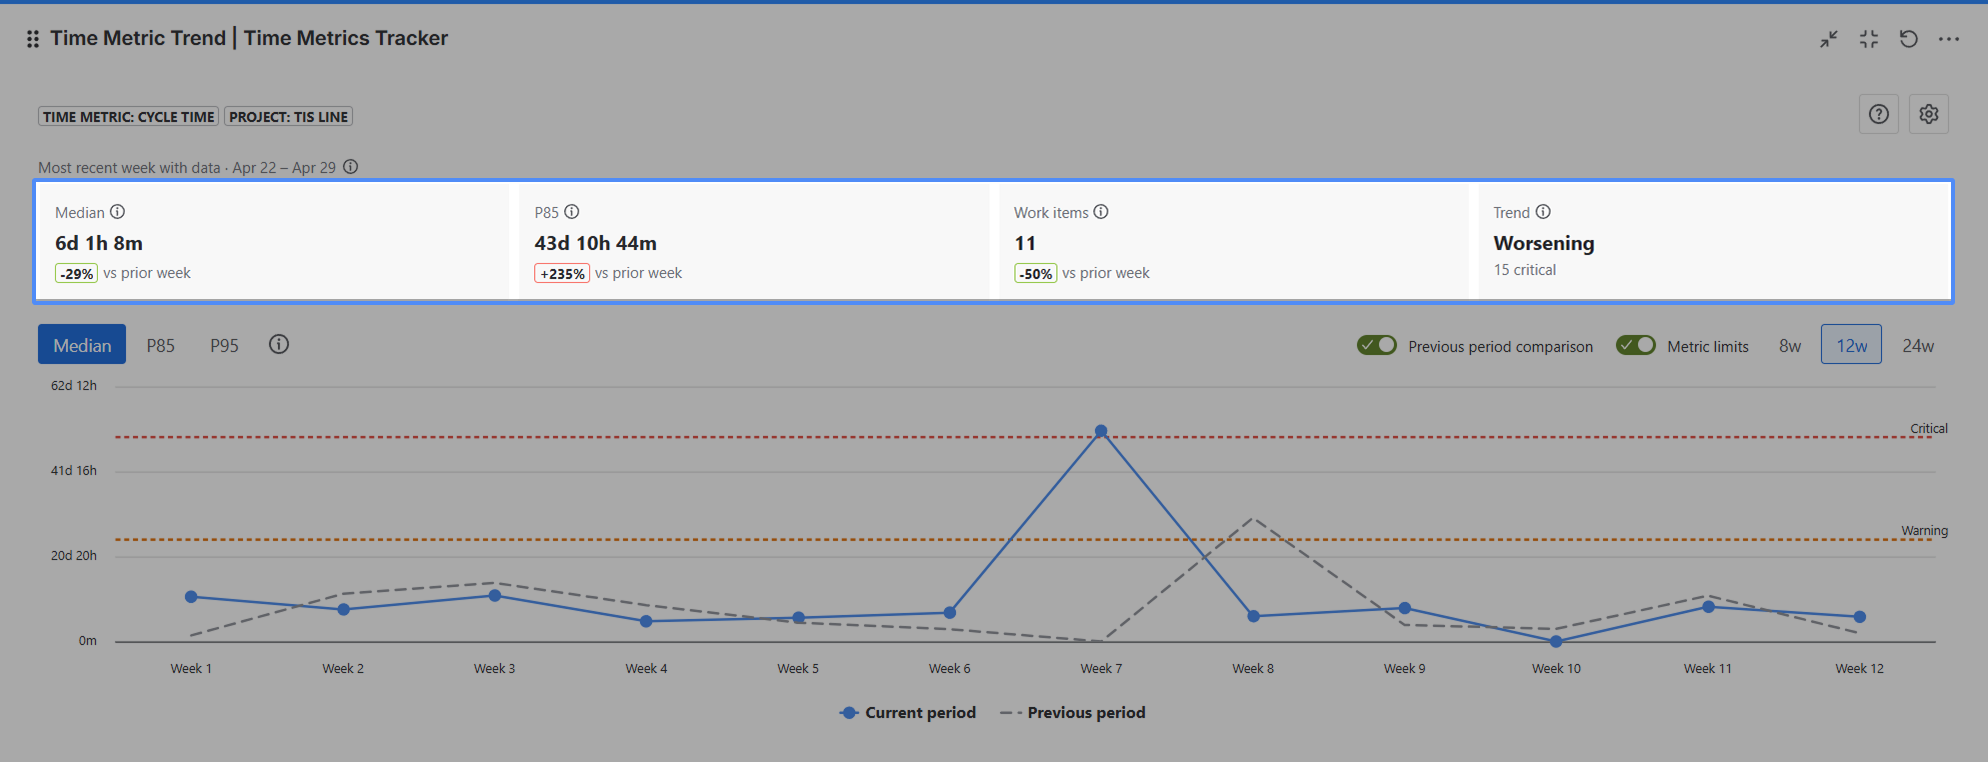Open the gadget settings gear

click(x=1928, y=114)
